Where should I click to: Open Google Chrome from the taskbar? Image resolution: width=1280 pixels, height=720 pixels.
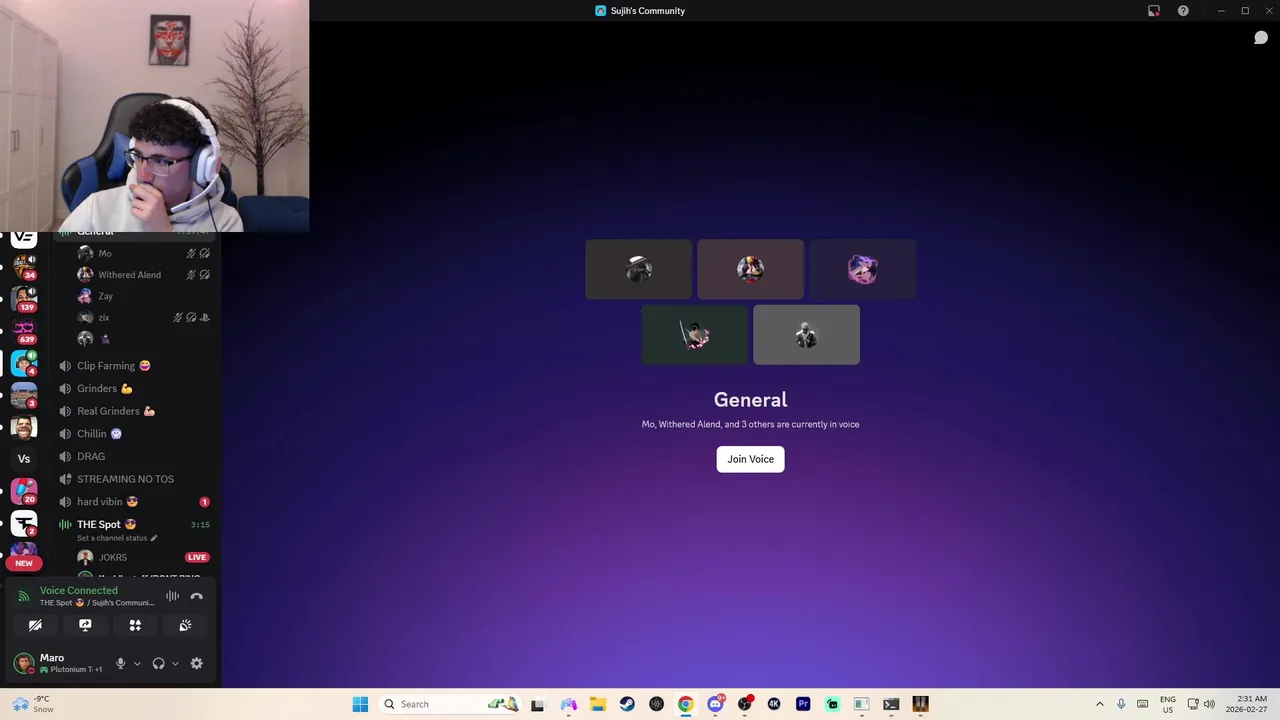685,704
